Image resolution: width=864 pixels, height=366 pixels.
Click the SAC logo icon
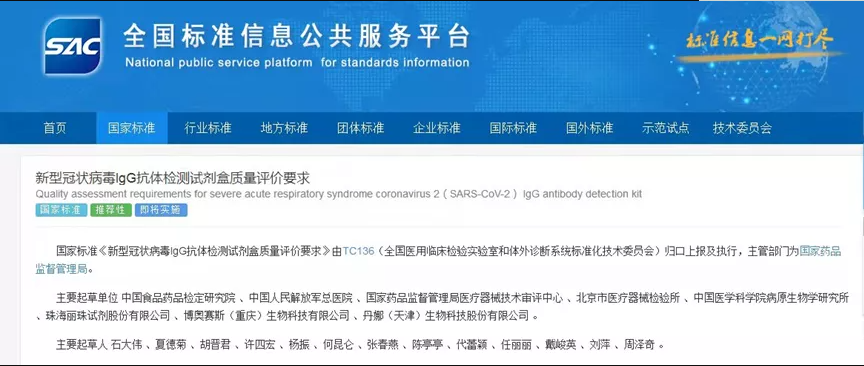coord(73,46)
